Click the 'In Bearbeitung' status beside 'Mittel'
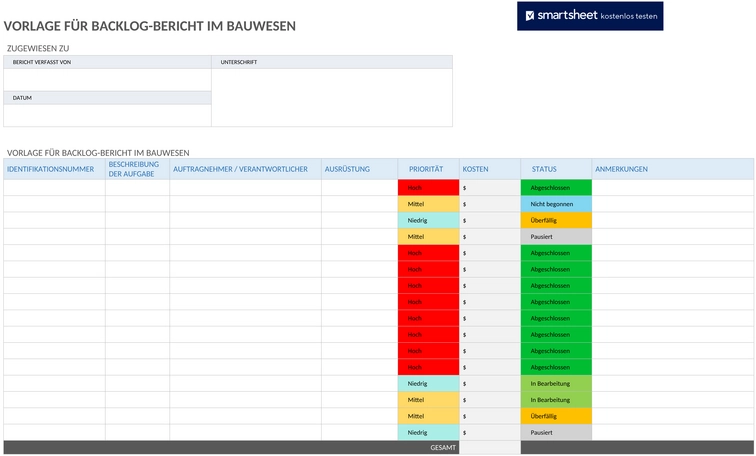 coord(556,400)
